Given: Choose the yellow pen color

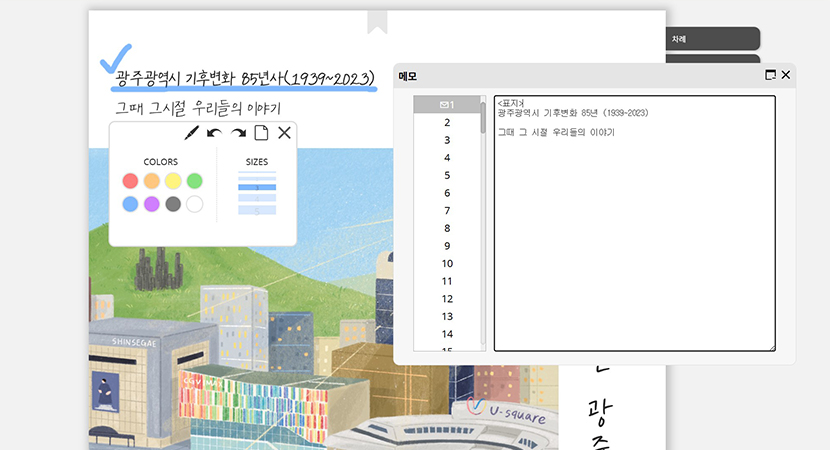Looking at the screenshot, I should click(x=173, y=181).
